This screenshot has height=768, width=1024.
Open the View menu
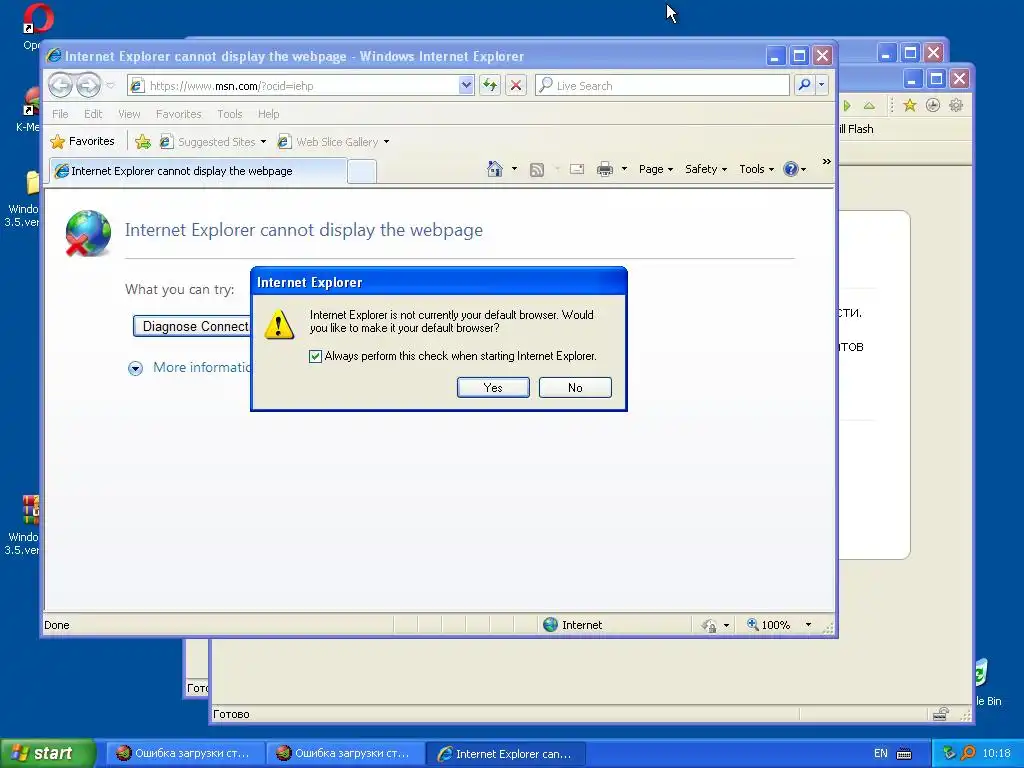[x=129, y=114]
